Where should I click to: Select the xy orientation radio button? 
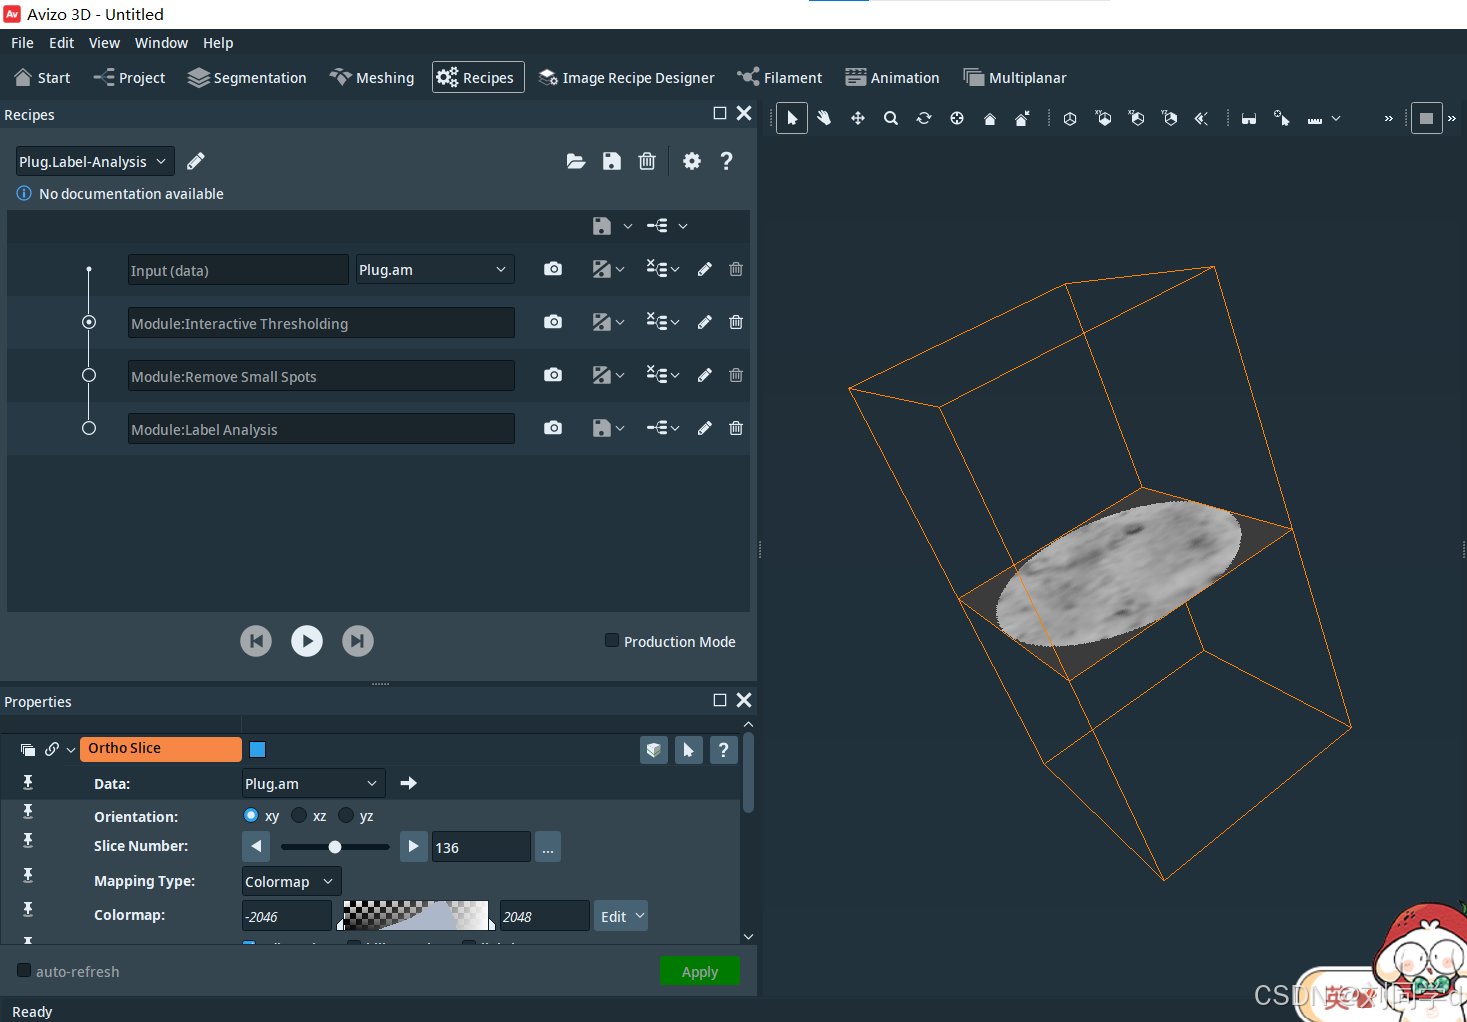point(251,815)
